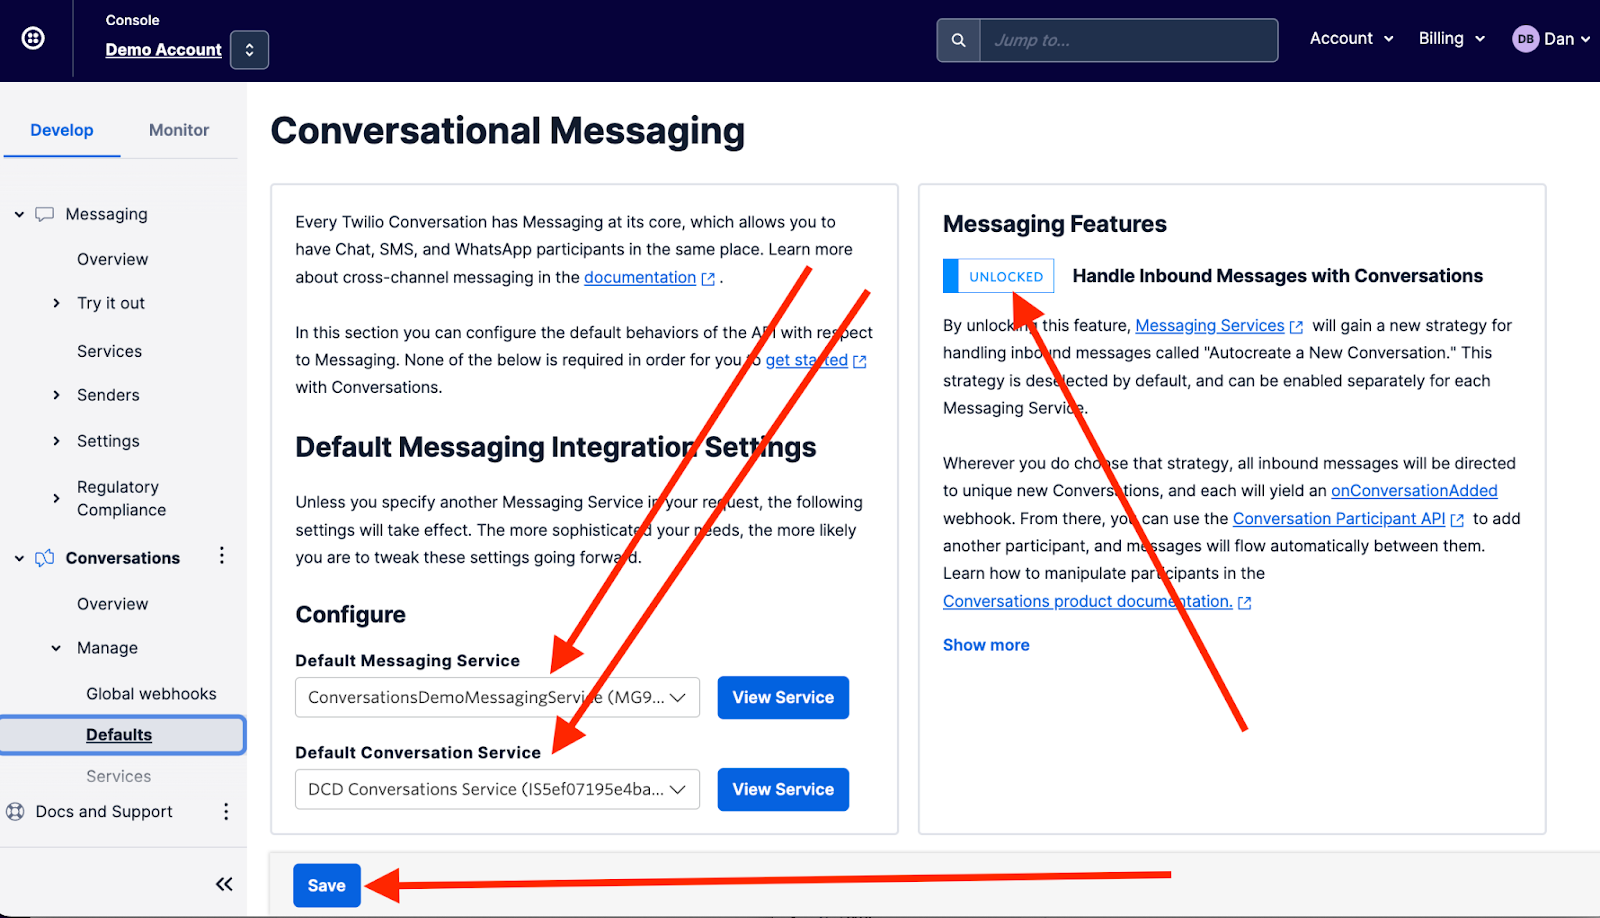
Task: Open the Docs and Support three-dot menu
Action: tap(226, 812)
